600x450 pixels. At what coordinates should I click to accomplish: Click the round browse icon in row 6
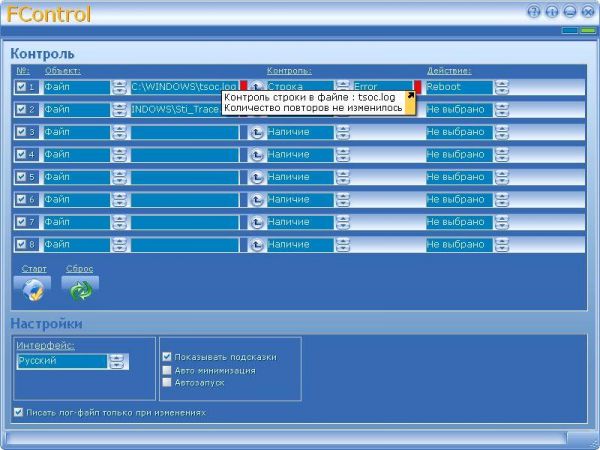(x=255, y=199)
